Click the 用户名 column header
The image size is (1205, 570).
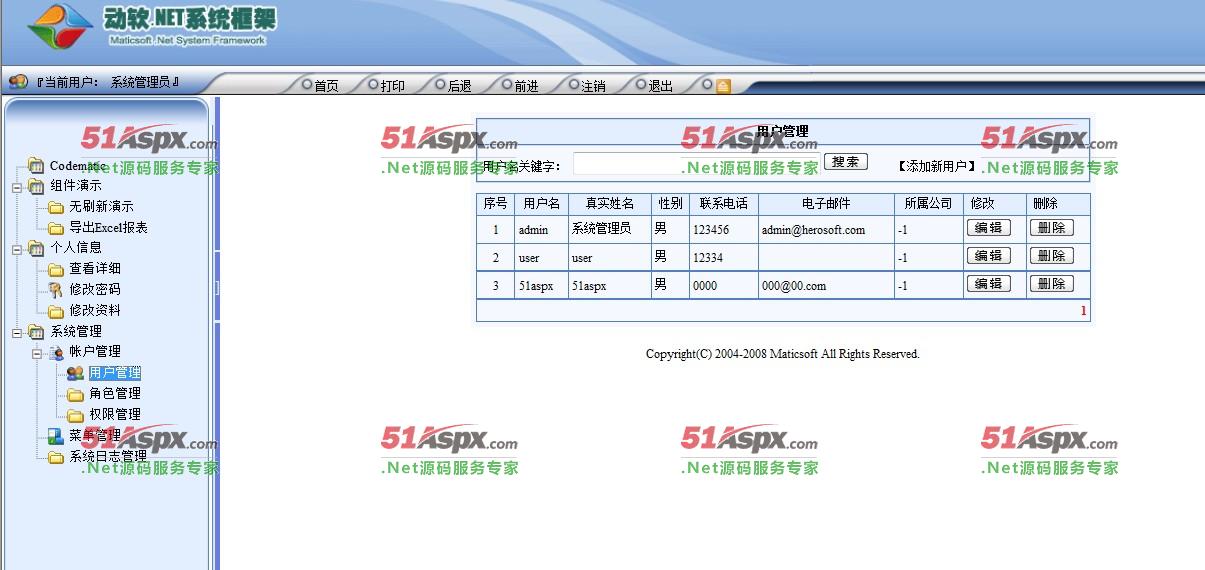(x=542, y=203)
